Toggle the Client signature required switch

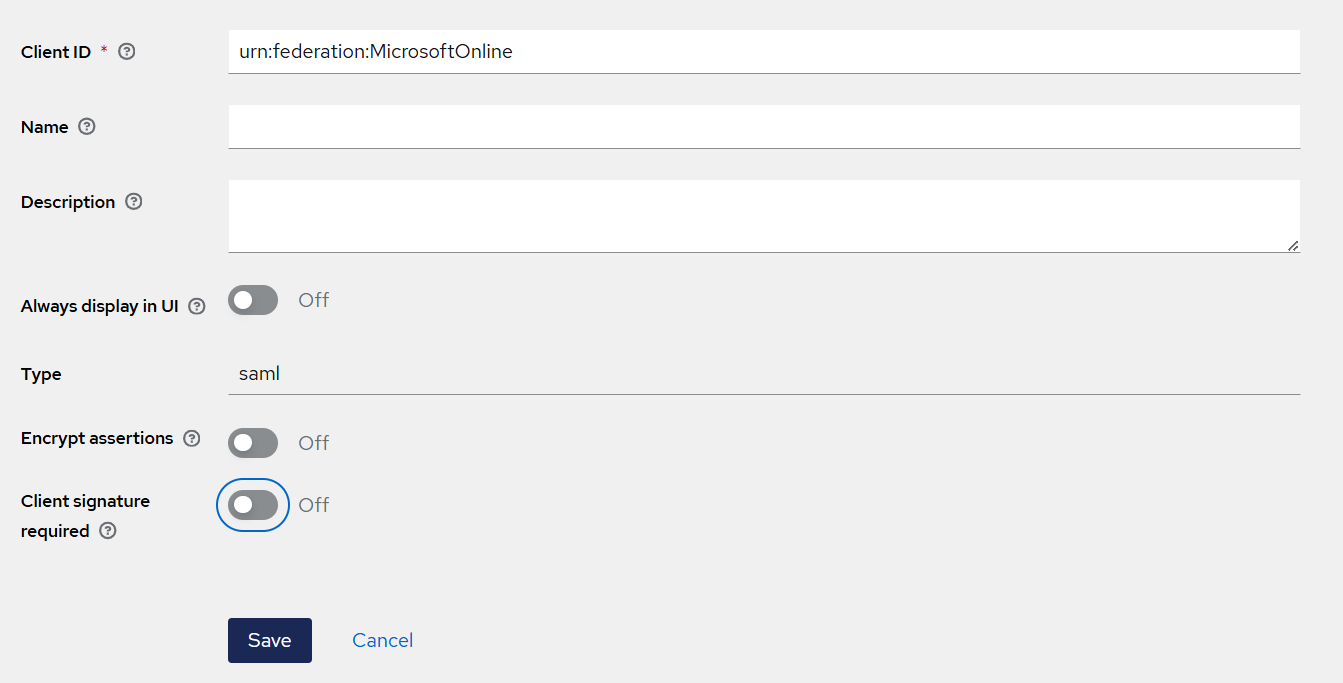[253, 505]
